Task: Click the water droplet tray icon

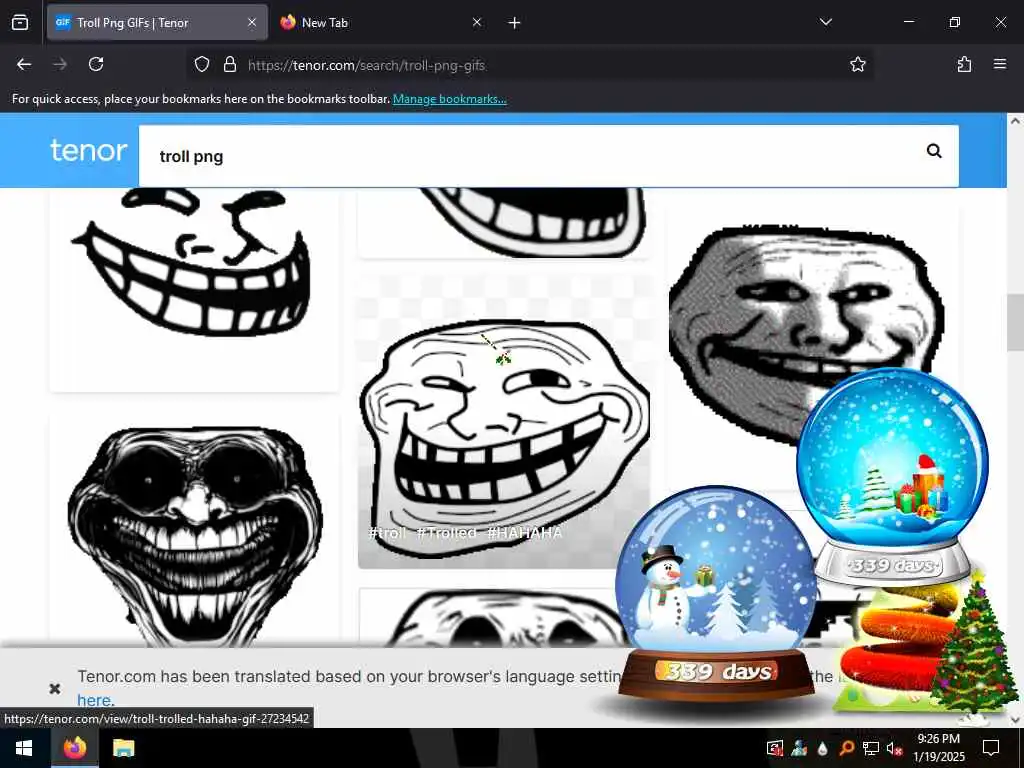Action: (x=823, y=748)
